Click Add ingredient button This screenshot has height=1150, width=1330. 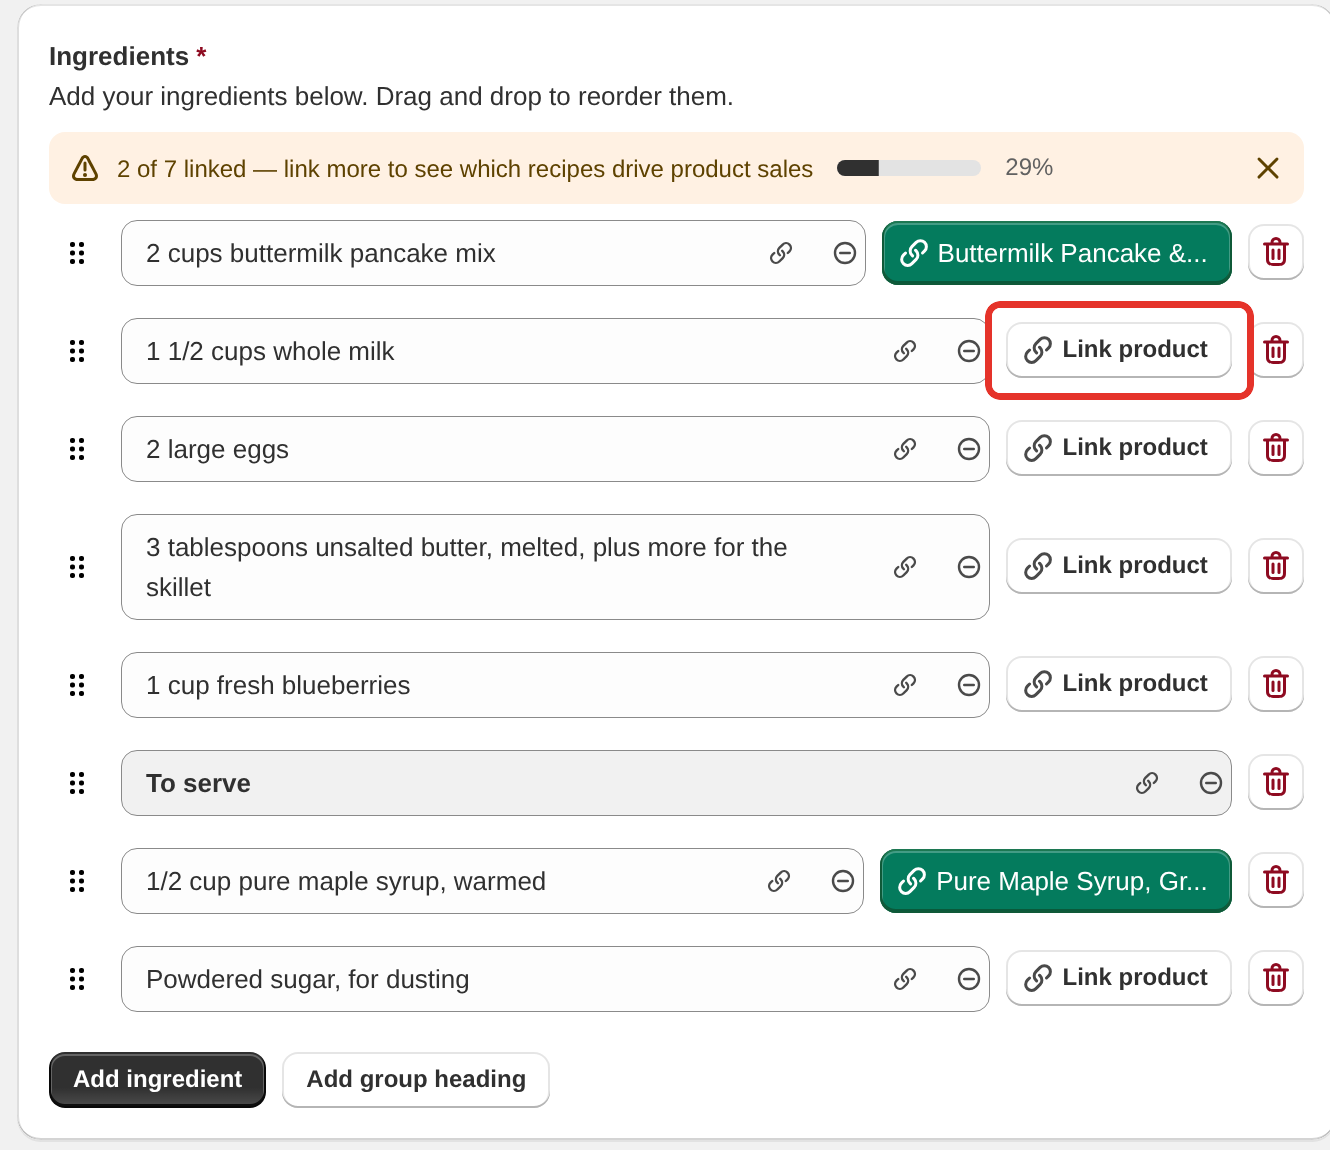coord(157,1080)
